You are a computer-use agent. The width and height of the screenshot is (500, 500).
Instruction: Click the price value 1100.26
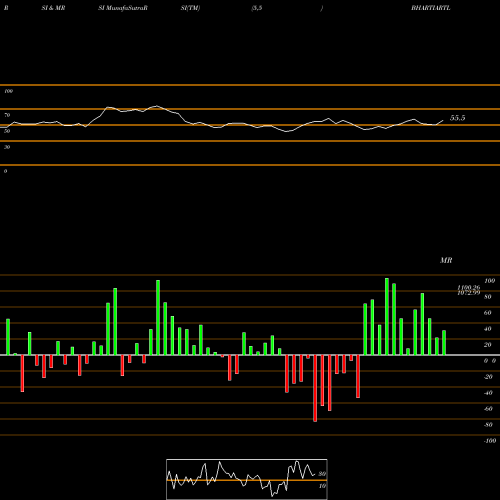tap(469, 287)
